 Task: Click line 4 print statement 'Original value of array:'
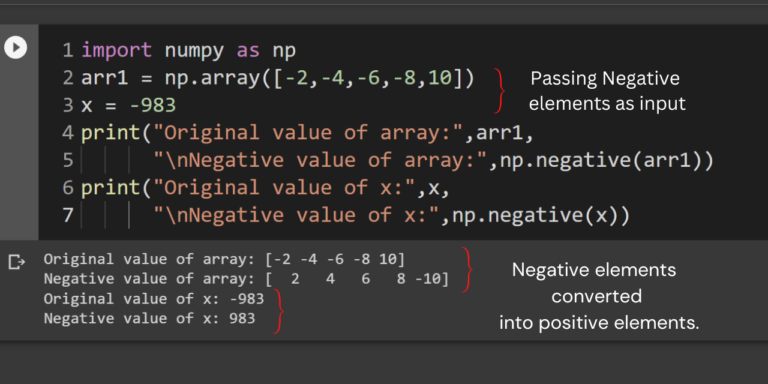pos(307,133)
